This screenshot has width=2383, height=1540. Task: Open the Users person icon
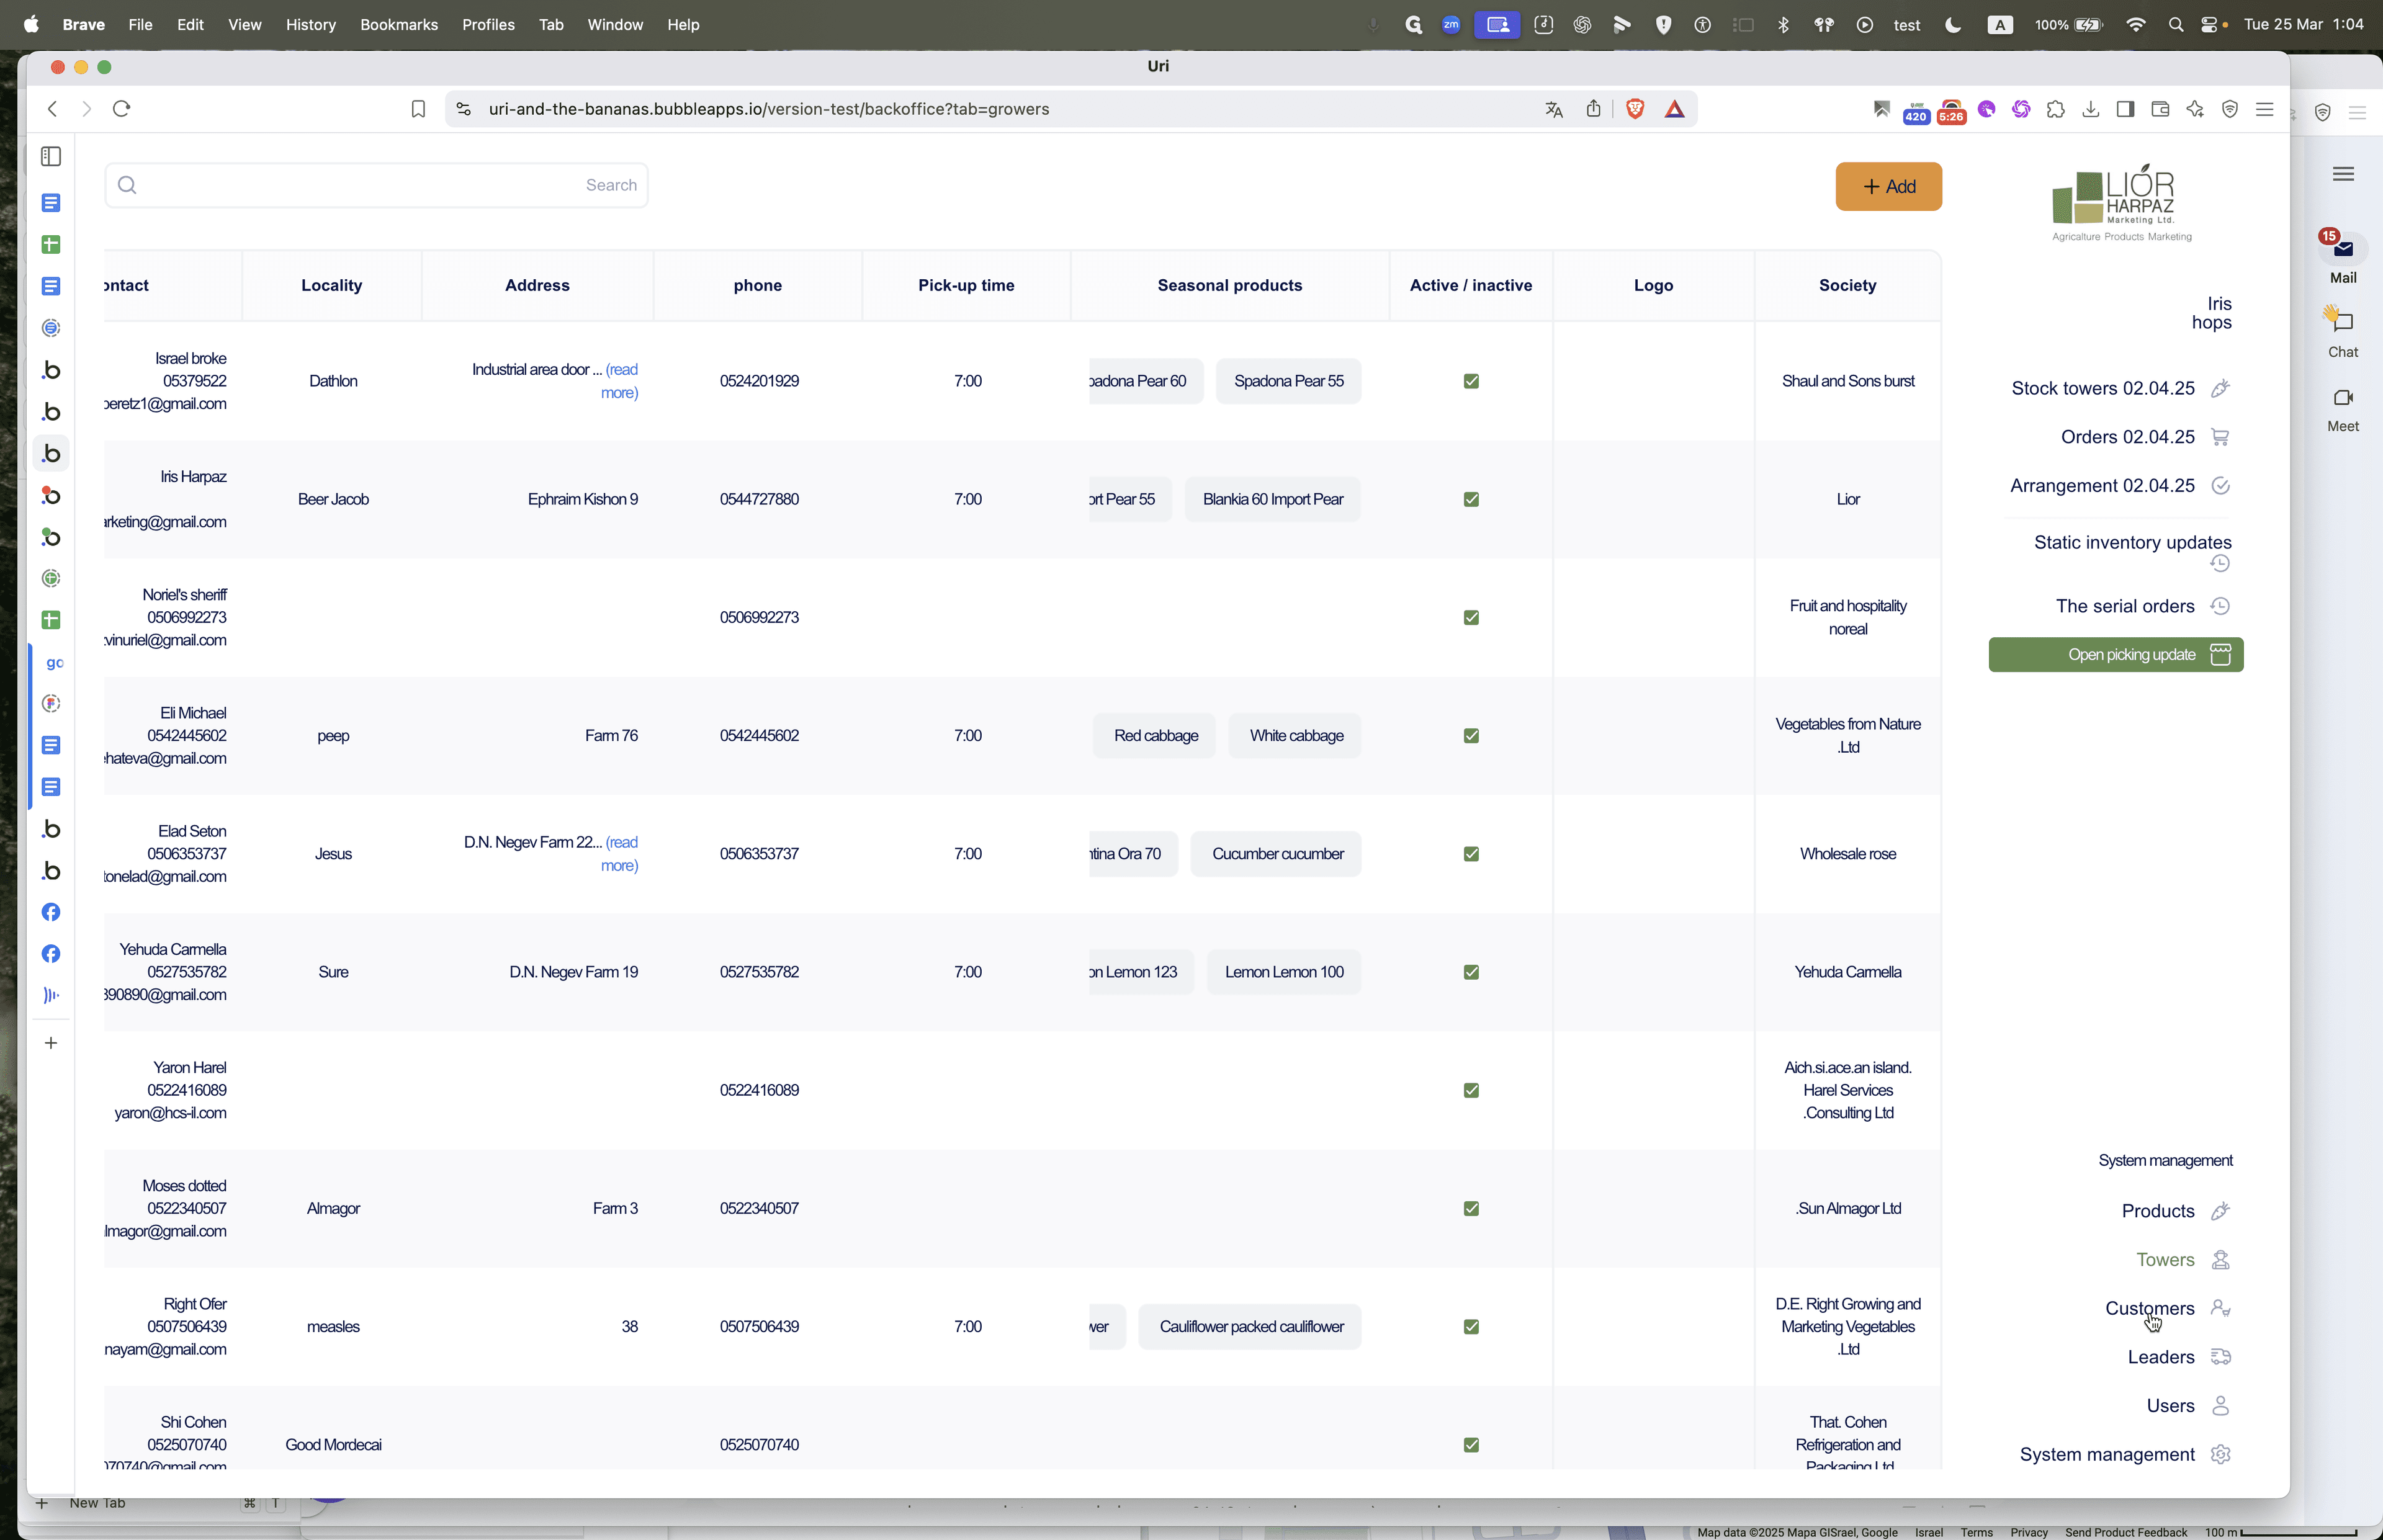pos(2220,1406)
